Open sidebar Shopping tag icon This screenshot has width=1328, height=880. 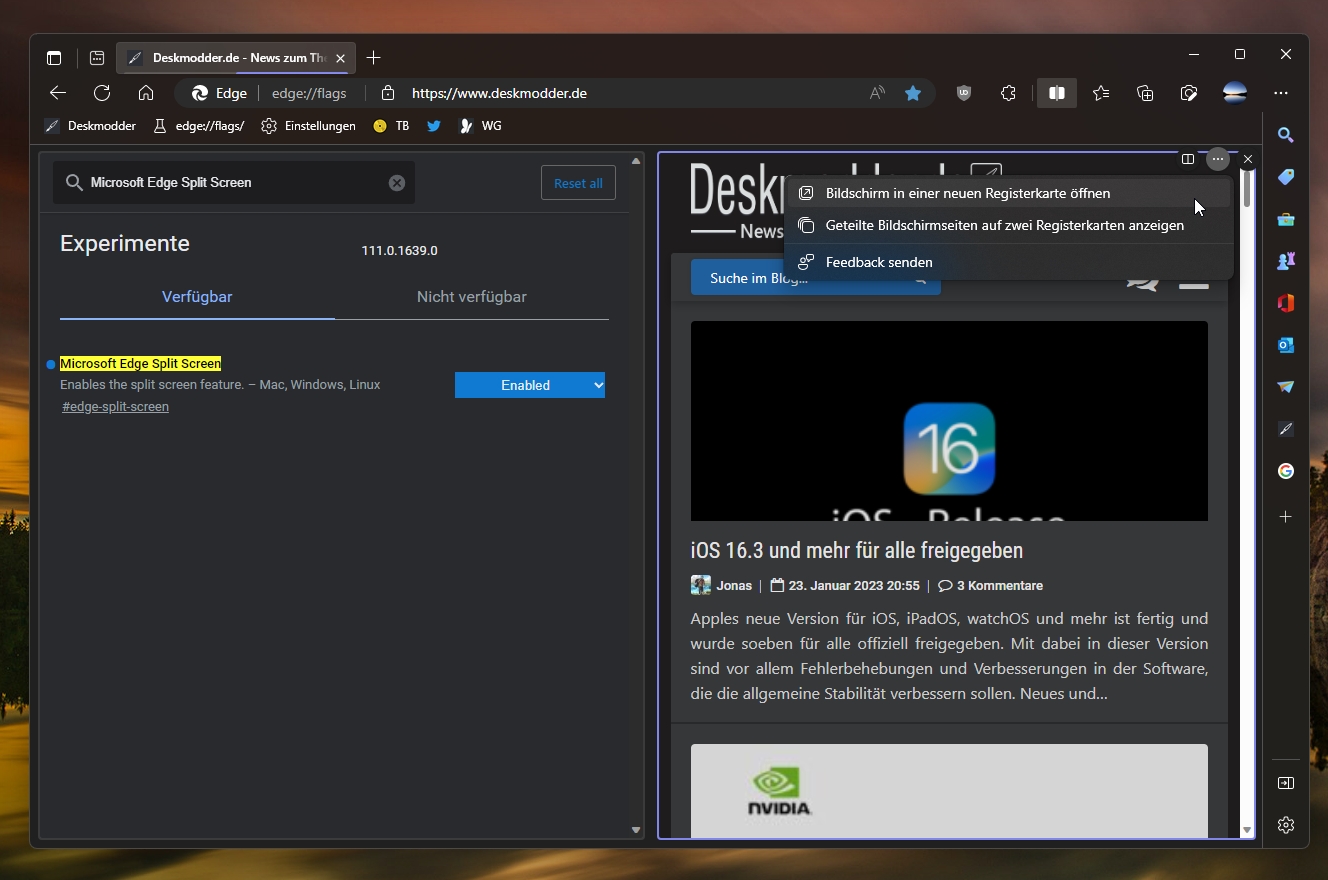click(x=1286, y=177)
